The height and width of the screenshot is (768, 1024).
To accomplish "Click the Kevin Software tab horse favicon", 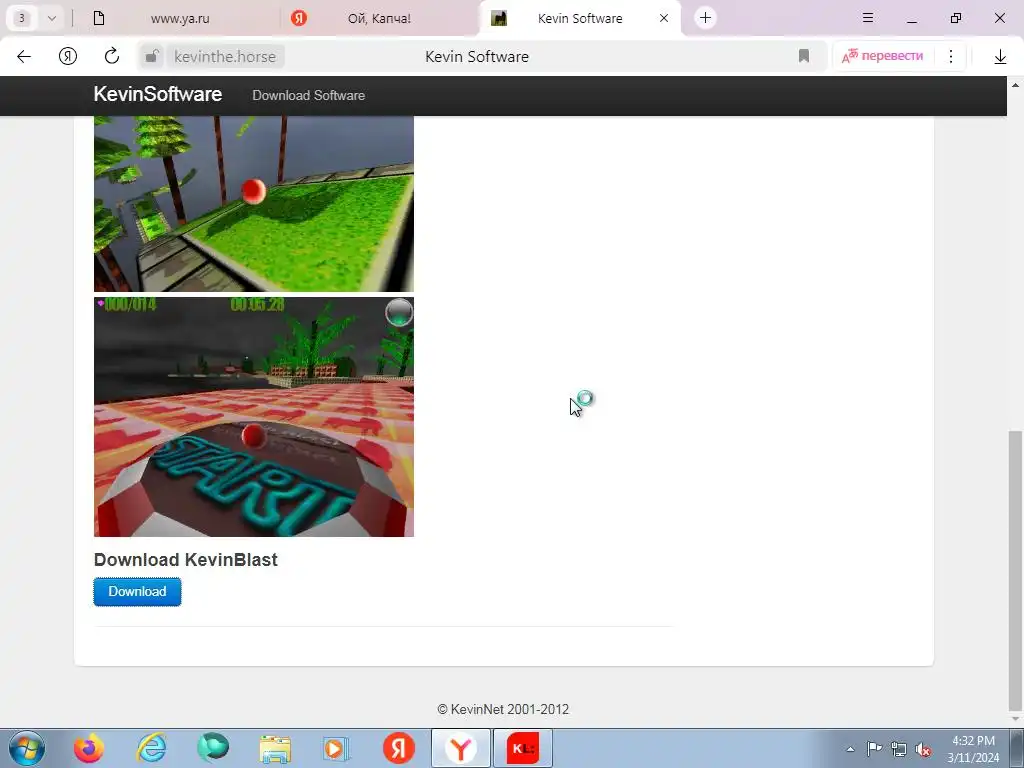I will [x=499, y=18].
